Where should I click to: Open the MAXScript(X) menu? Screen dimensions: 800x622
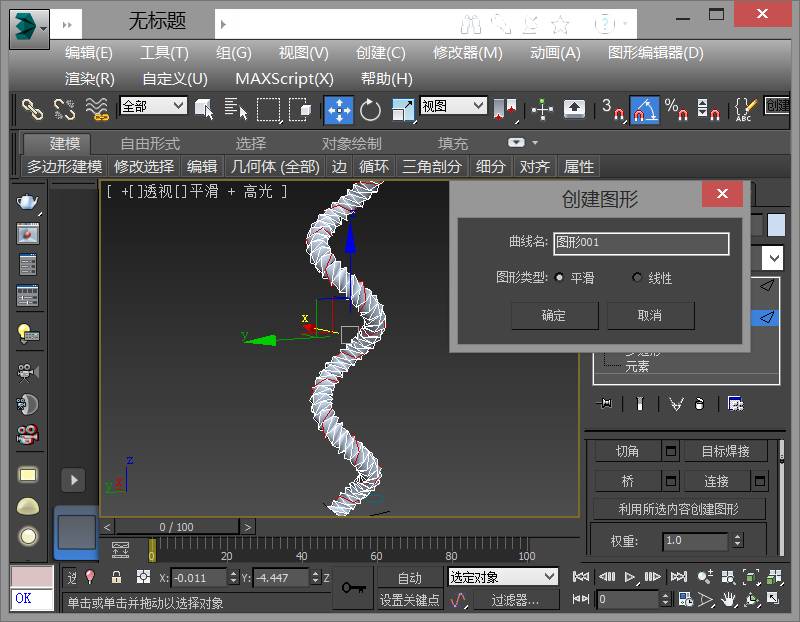[x=284, y=79]
